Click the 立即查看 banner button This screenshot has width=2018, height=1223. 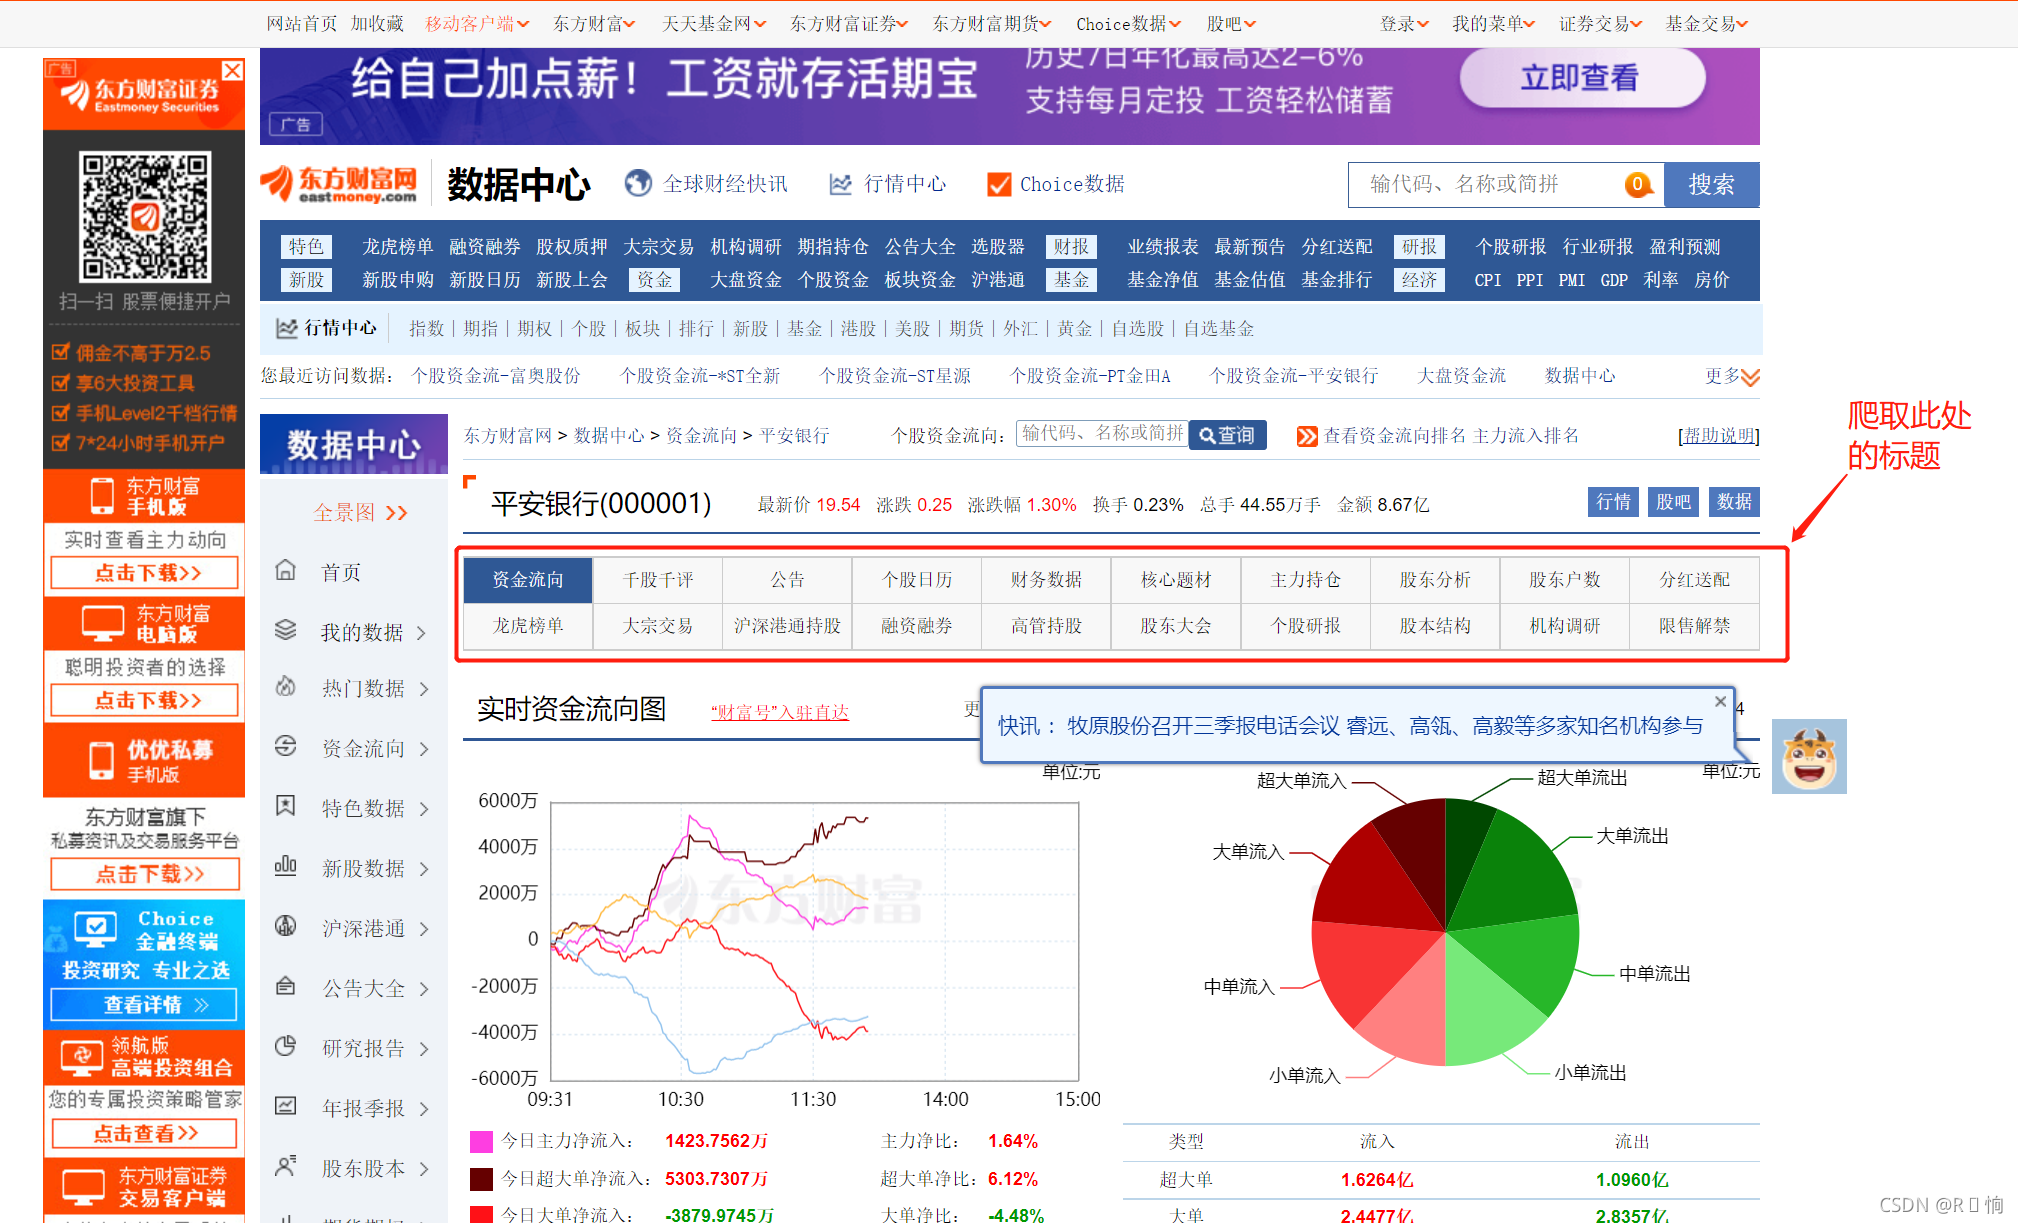(1581, 78)
